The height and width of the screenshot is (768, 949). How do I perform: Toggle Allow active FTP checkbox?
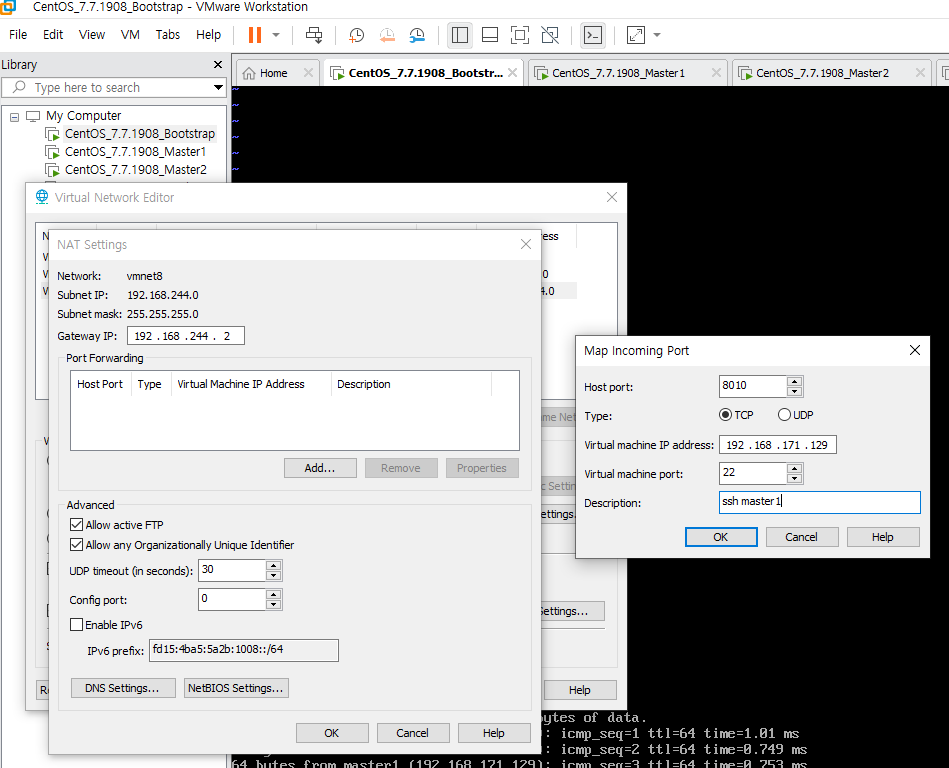coord(76,525)
